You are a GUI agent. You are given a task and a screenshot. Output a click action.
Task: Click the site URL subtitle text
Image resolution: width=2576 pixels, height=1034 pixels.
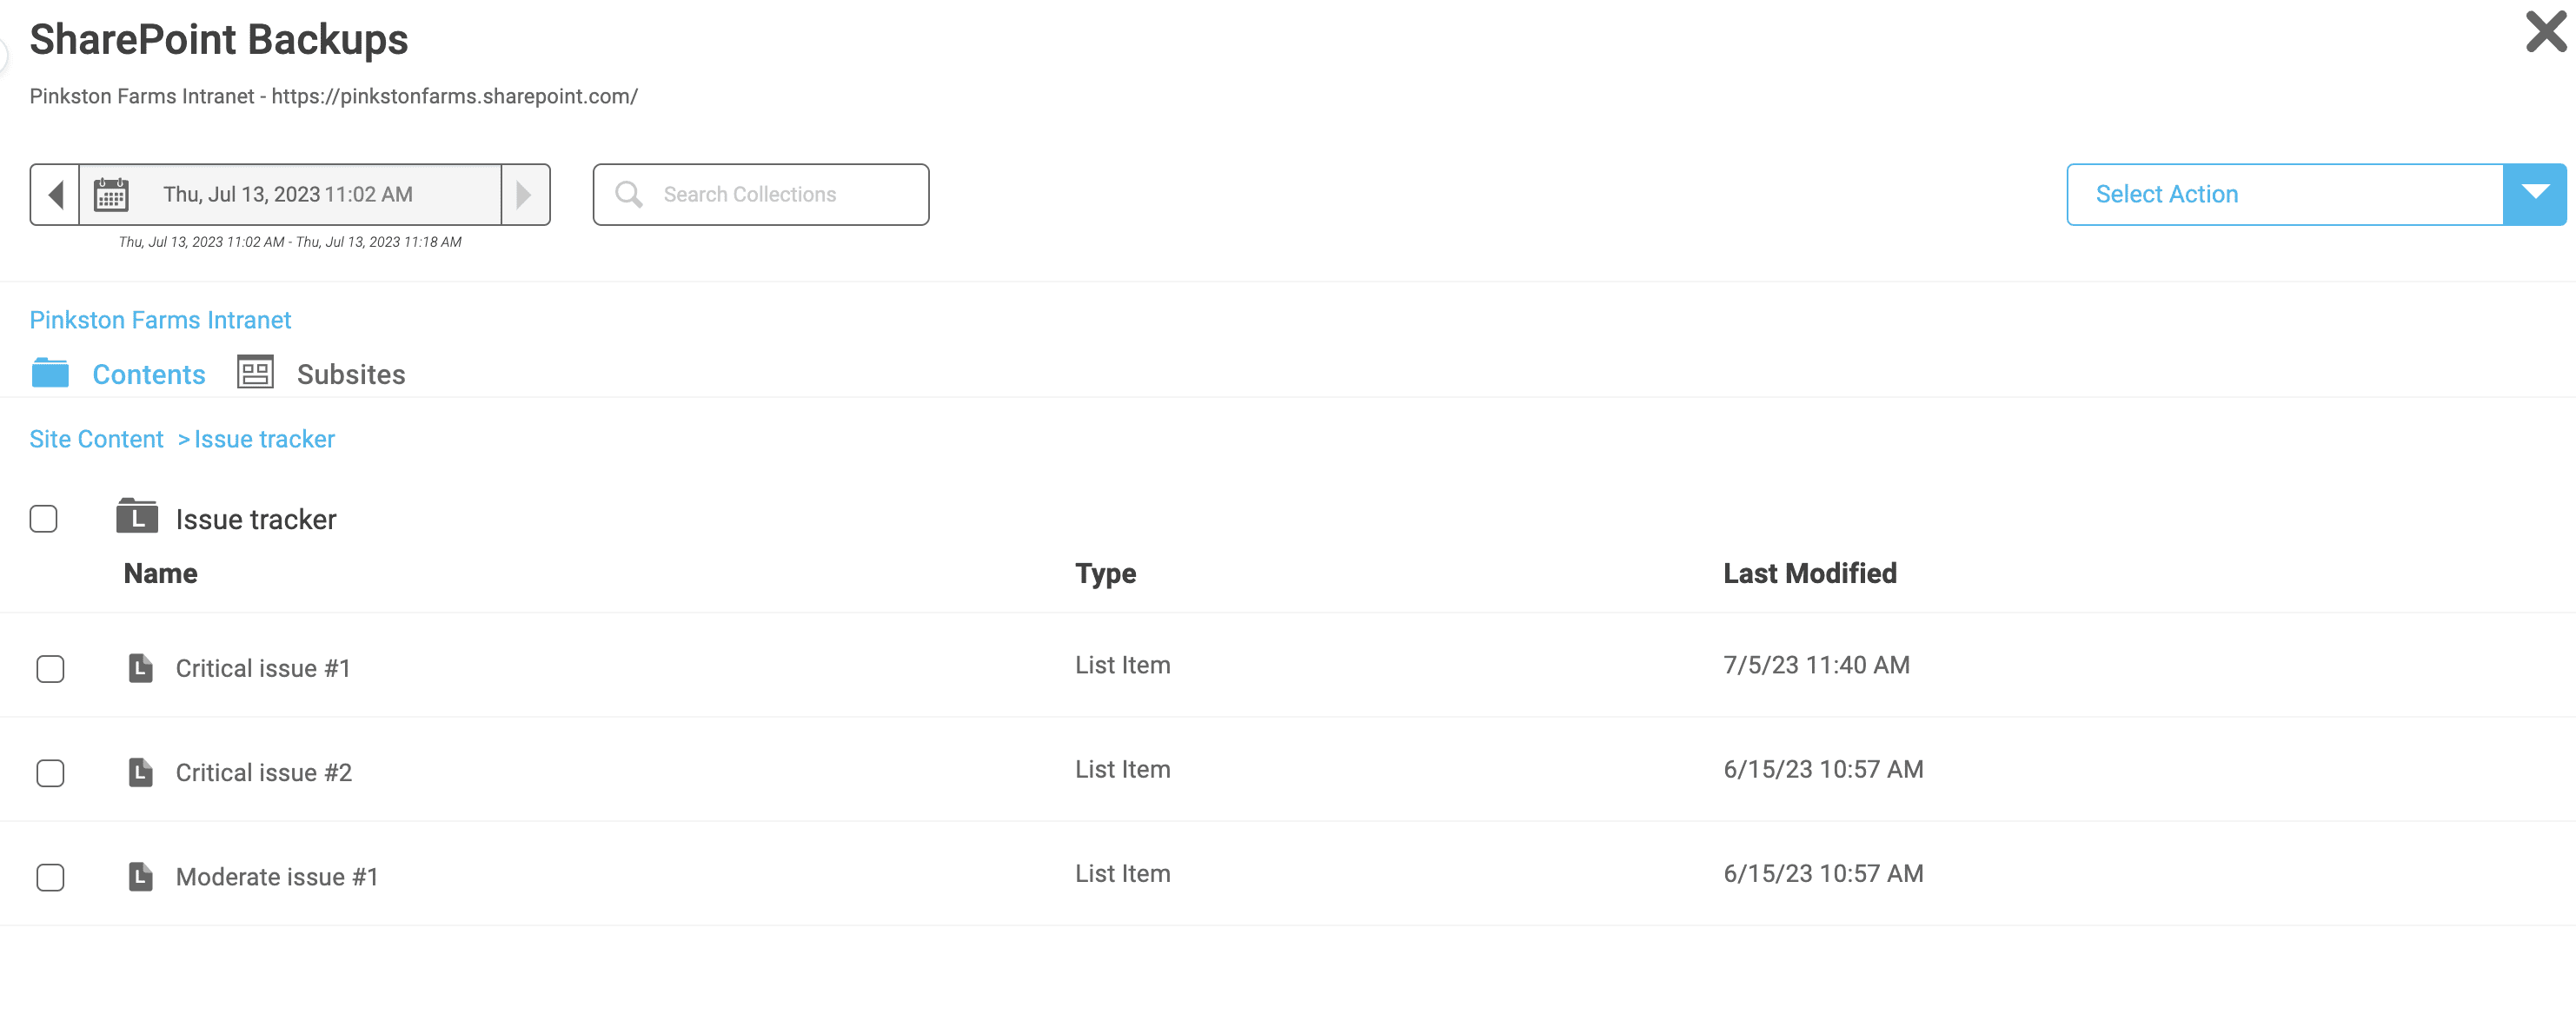click(x=333, y=96)
